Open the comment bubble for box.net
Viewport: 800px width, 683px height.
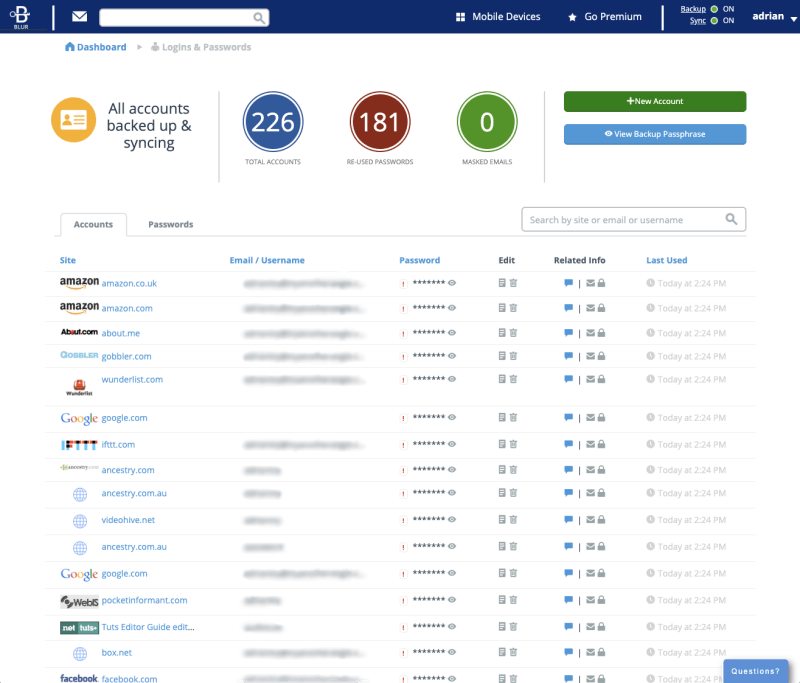tap(568, 652)
